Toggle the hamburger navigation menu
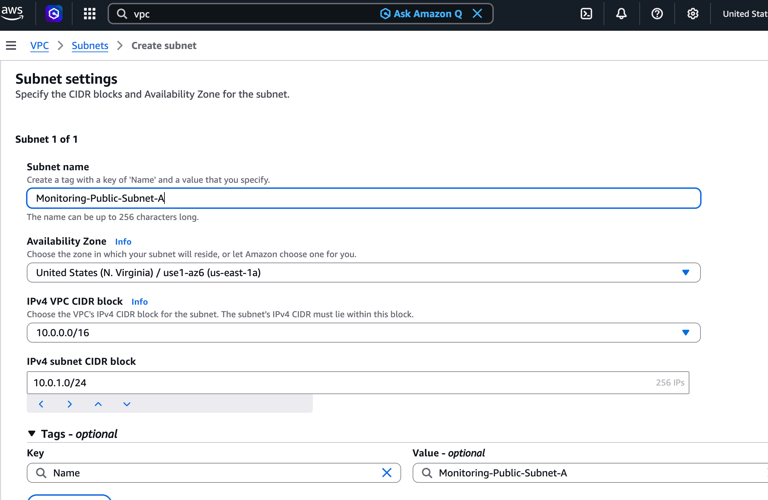The image size is (768, 500). (x=11, y=45)
